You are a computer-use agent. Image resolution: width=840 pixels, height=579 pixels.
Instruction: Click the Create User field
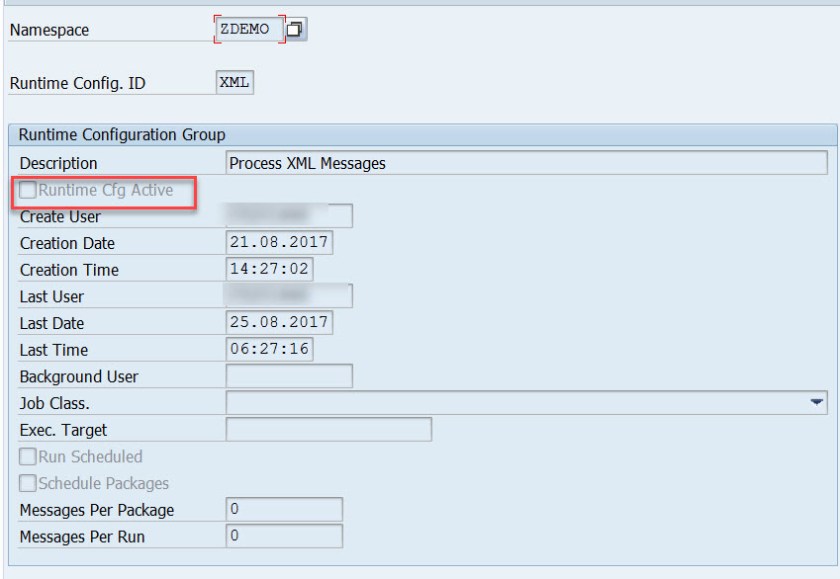289,216
